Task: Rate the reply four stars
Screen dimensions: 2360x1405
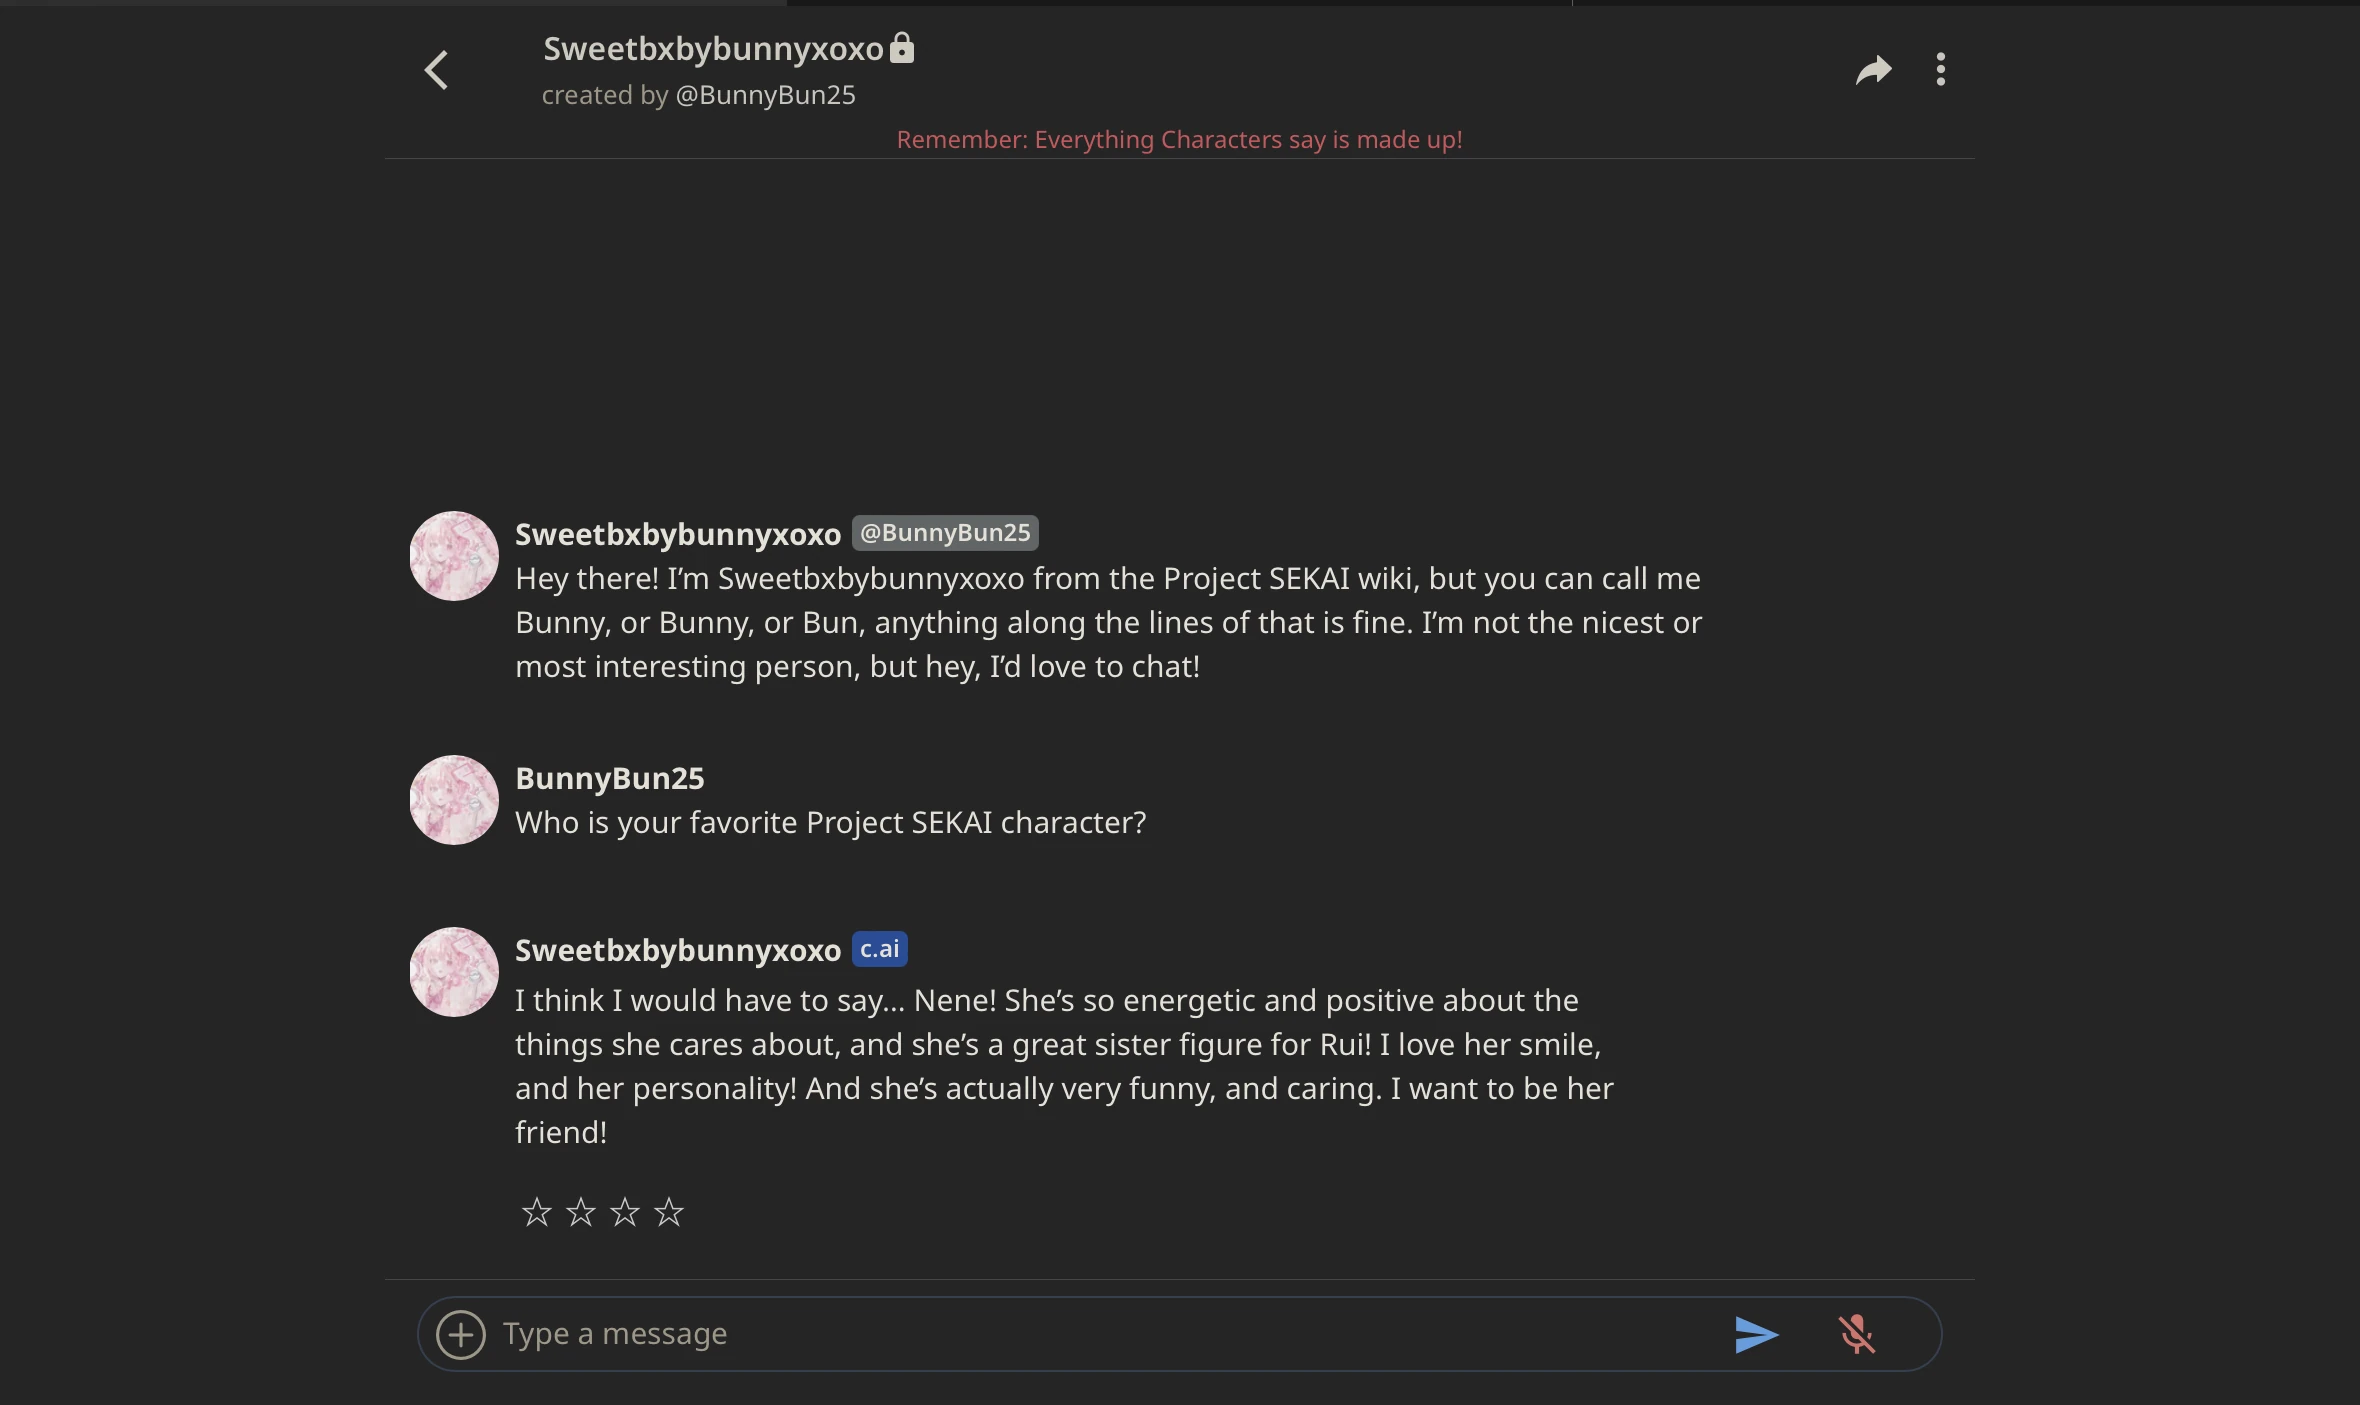Action: point(669,1212)
